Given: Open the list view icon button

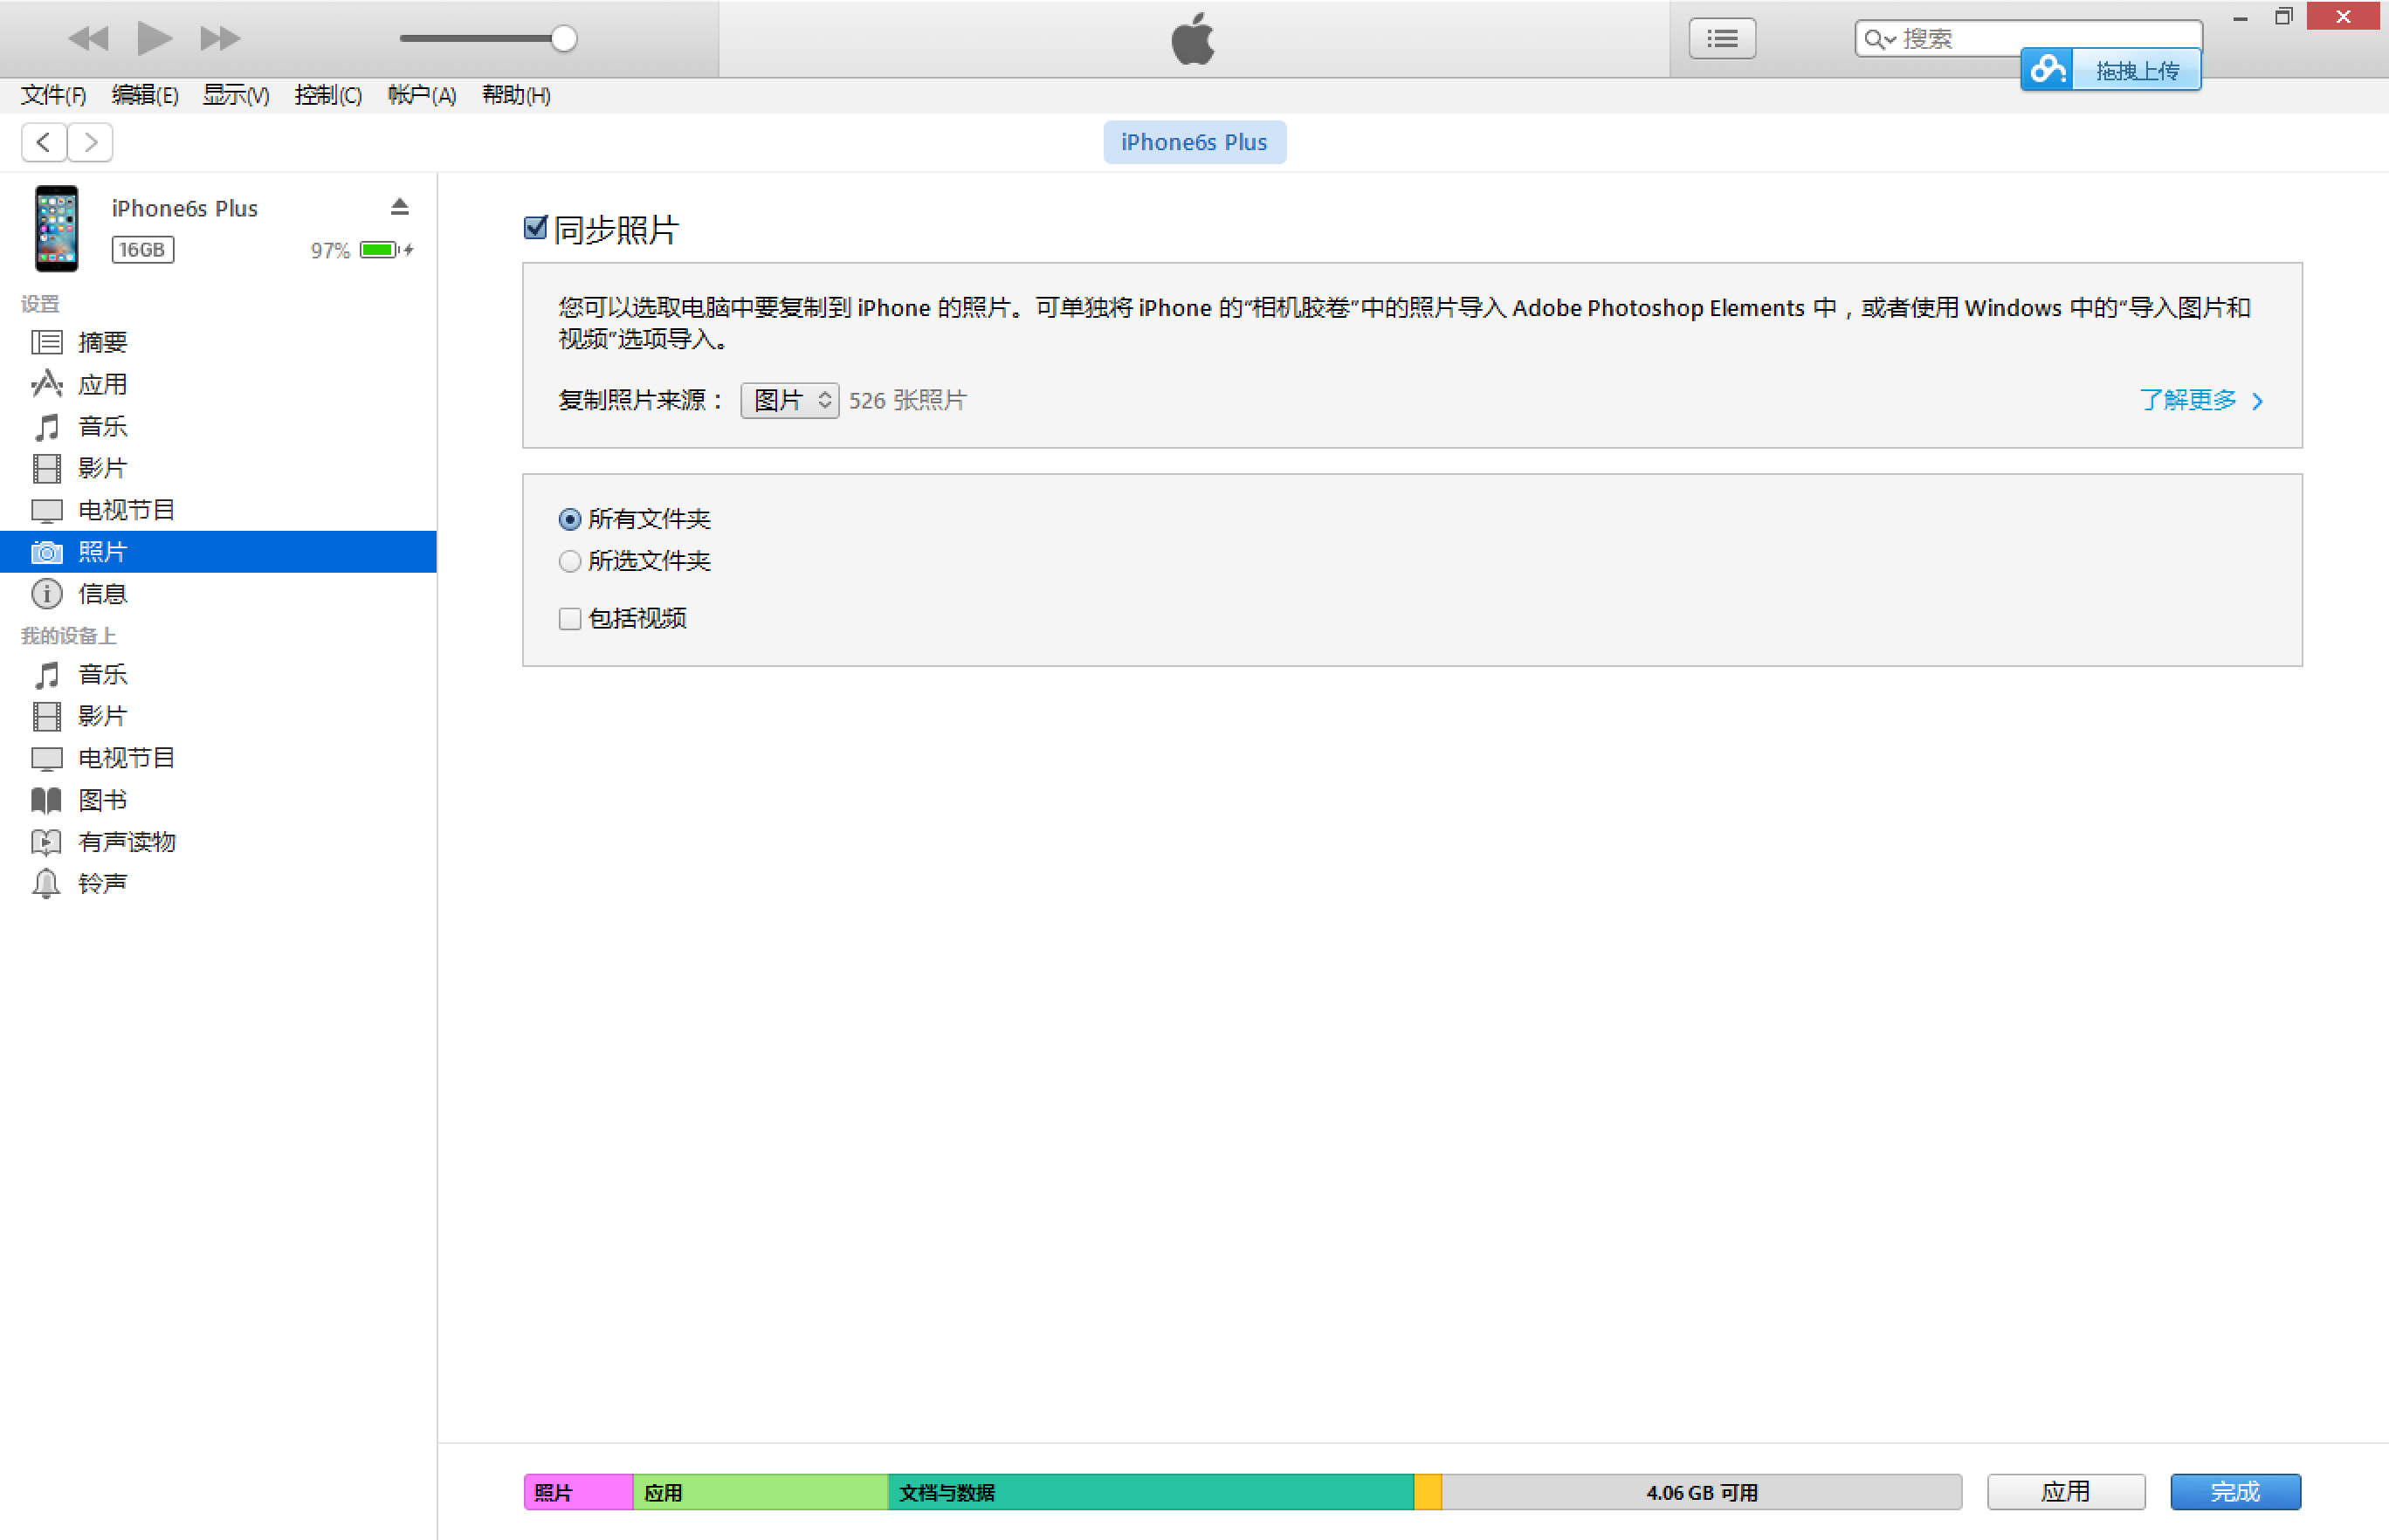Looking at the screenshot, I should coord(1722,39).
